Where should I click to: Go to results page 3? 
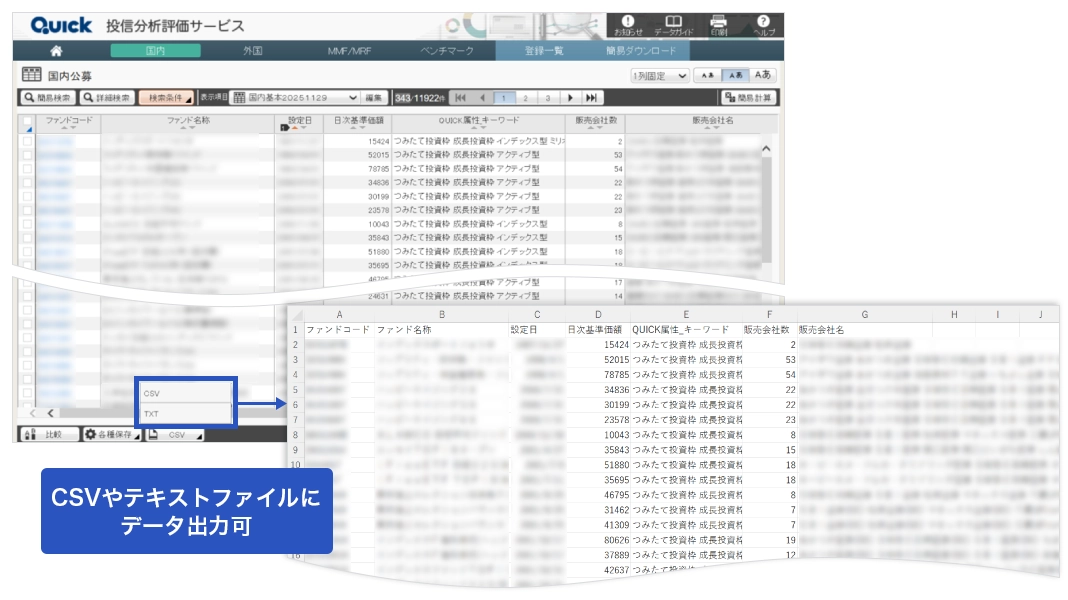tap(548, 98)
